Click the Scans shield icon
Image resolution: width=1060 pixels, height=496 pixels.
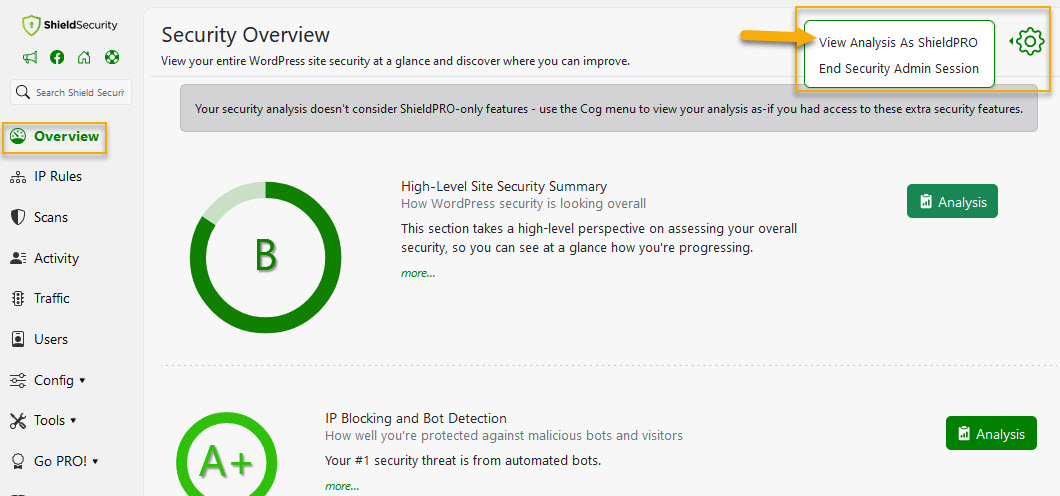[x=18, y=218]
